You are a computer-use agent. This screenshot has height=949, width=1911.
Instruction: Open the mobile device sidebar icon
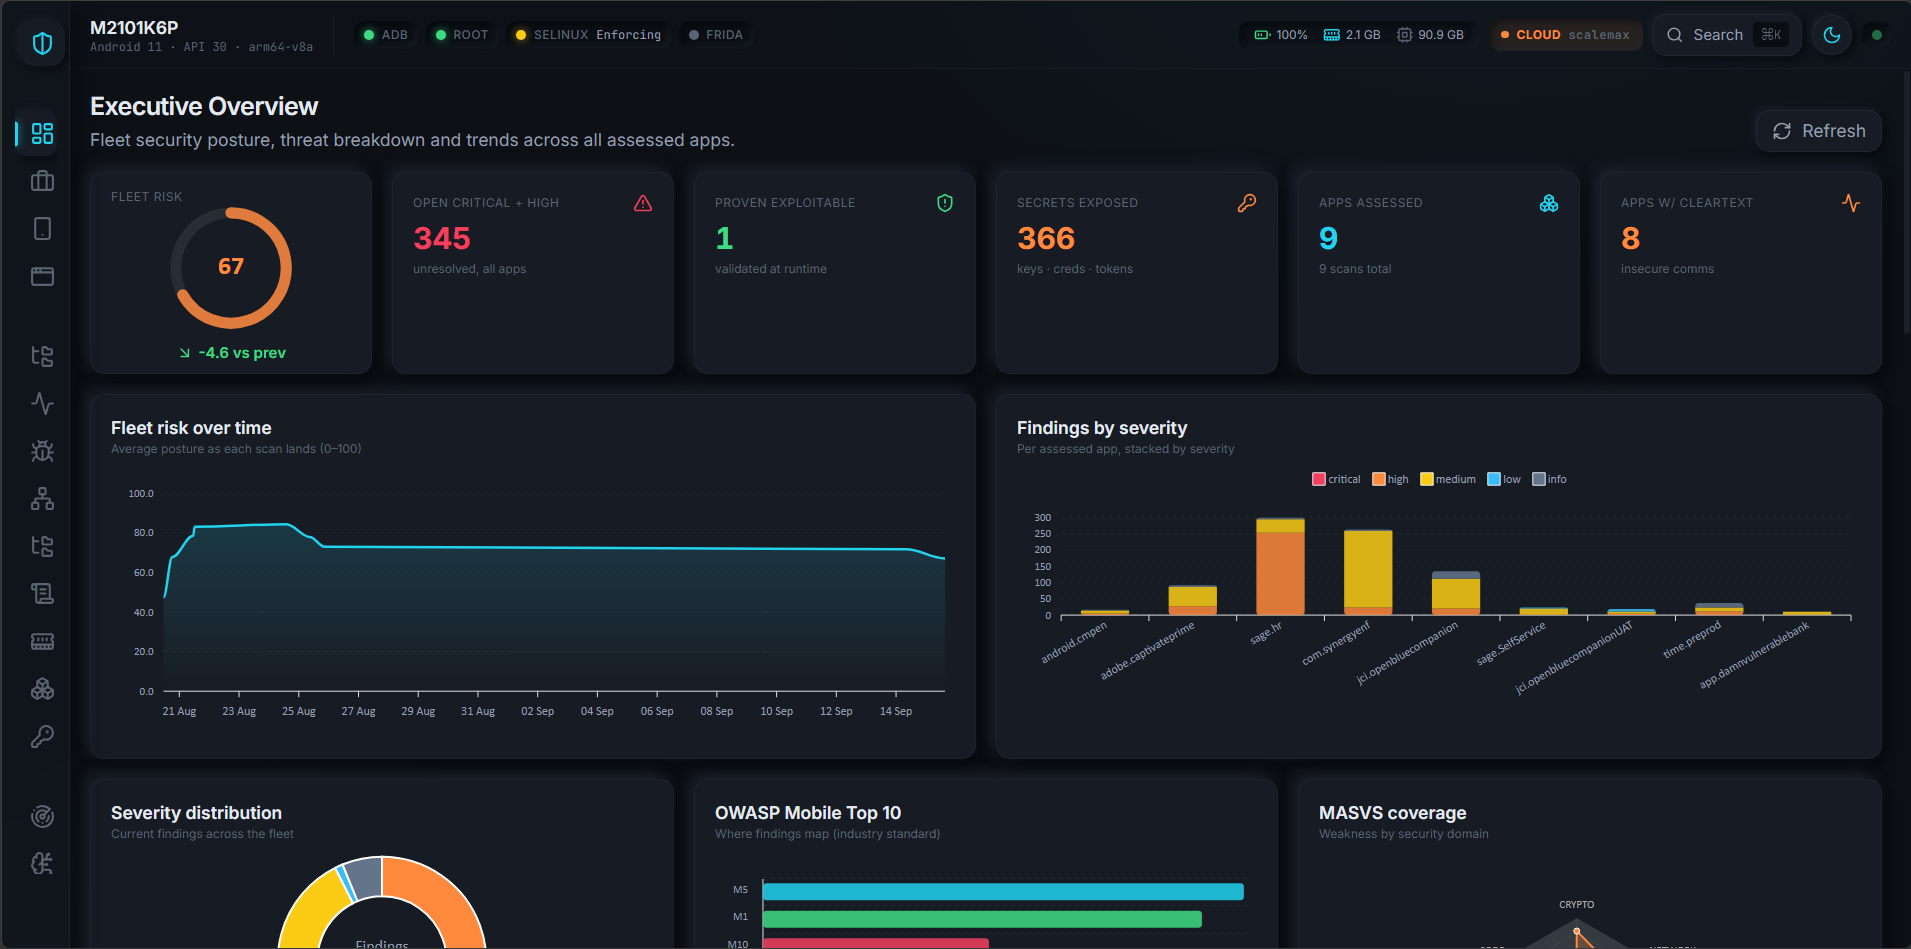pyautogui.click(x=42, y=229)
